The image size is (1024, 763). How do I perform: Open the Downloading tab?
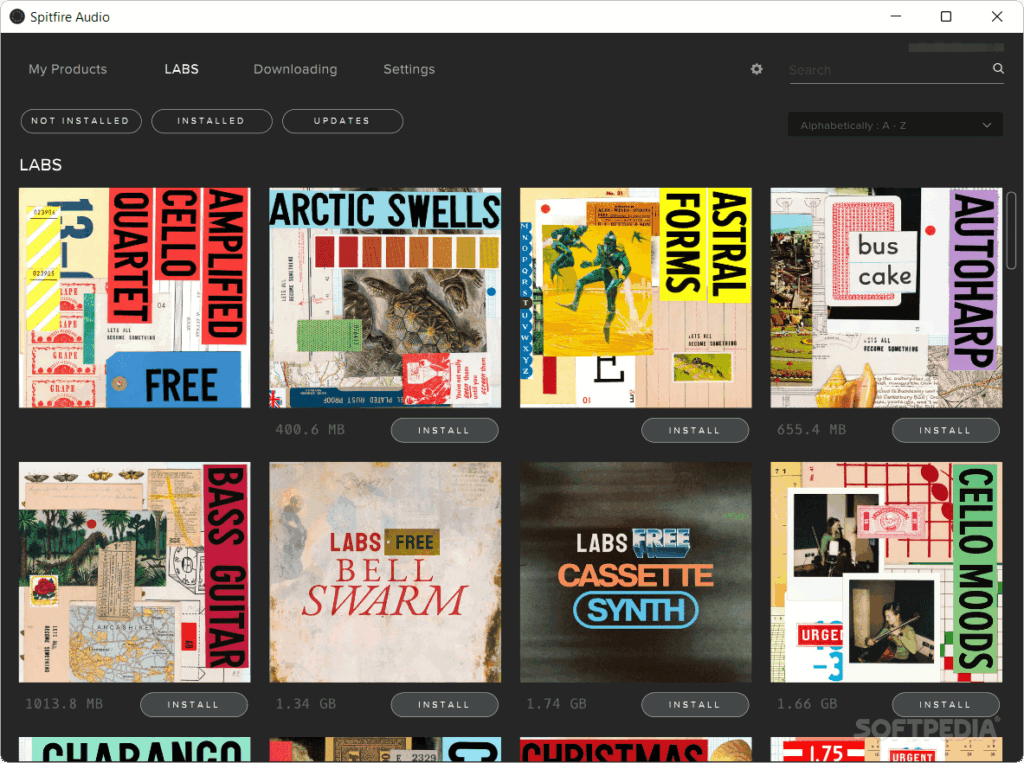point(295,69)
